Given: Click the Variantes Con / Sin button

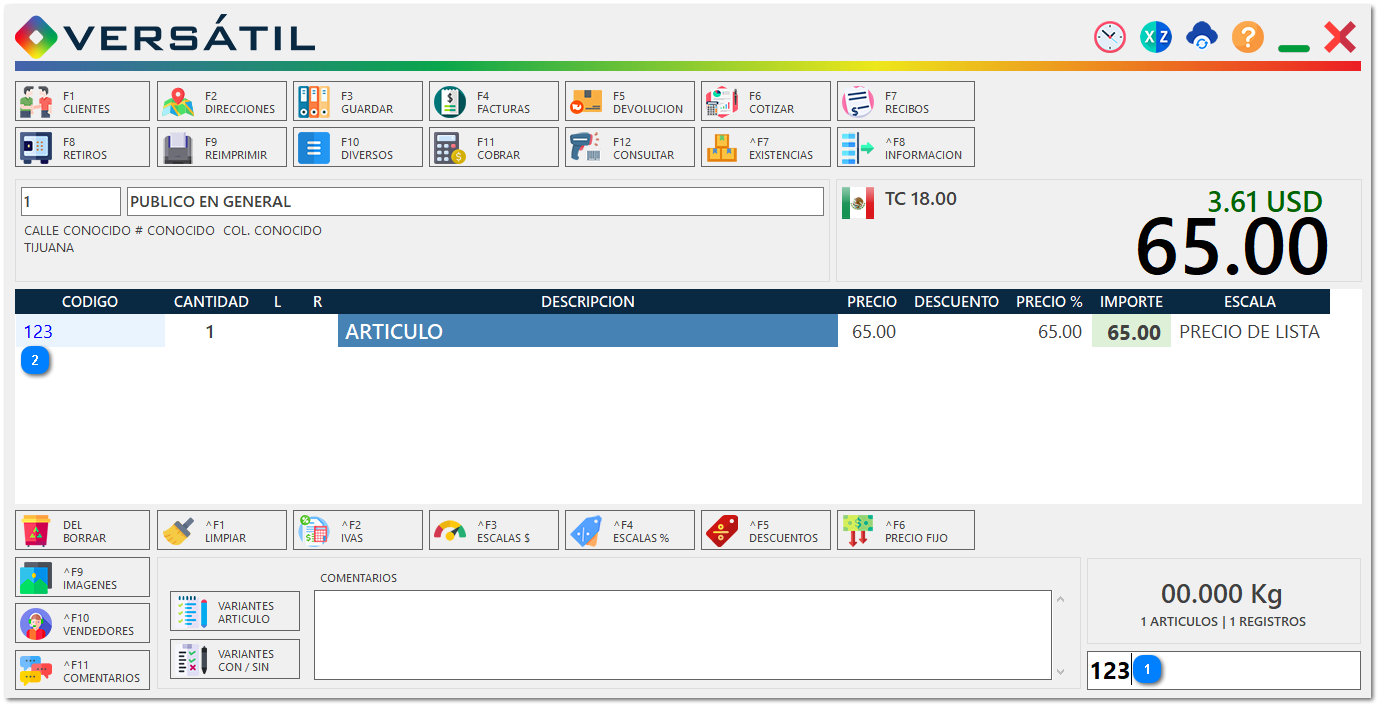Looking at the screenshot, I should pyautogui.click(x=235, y=660).
